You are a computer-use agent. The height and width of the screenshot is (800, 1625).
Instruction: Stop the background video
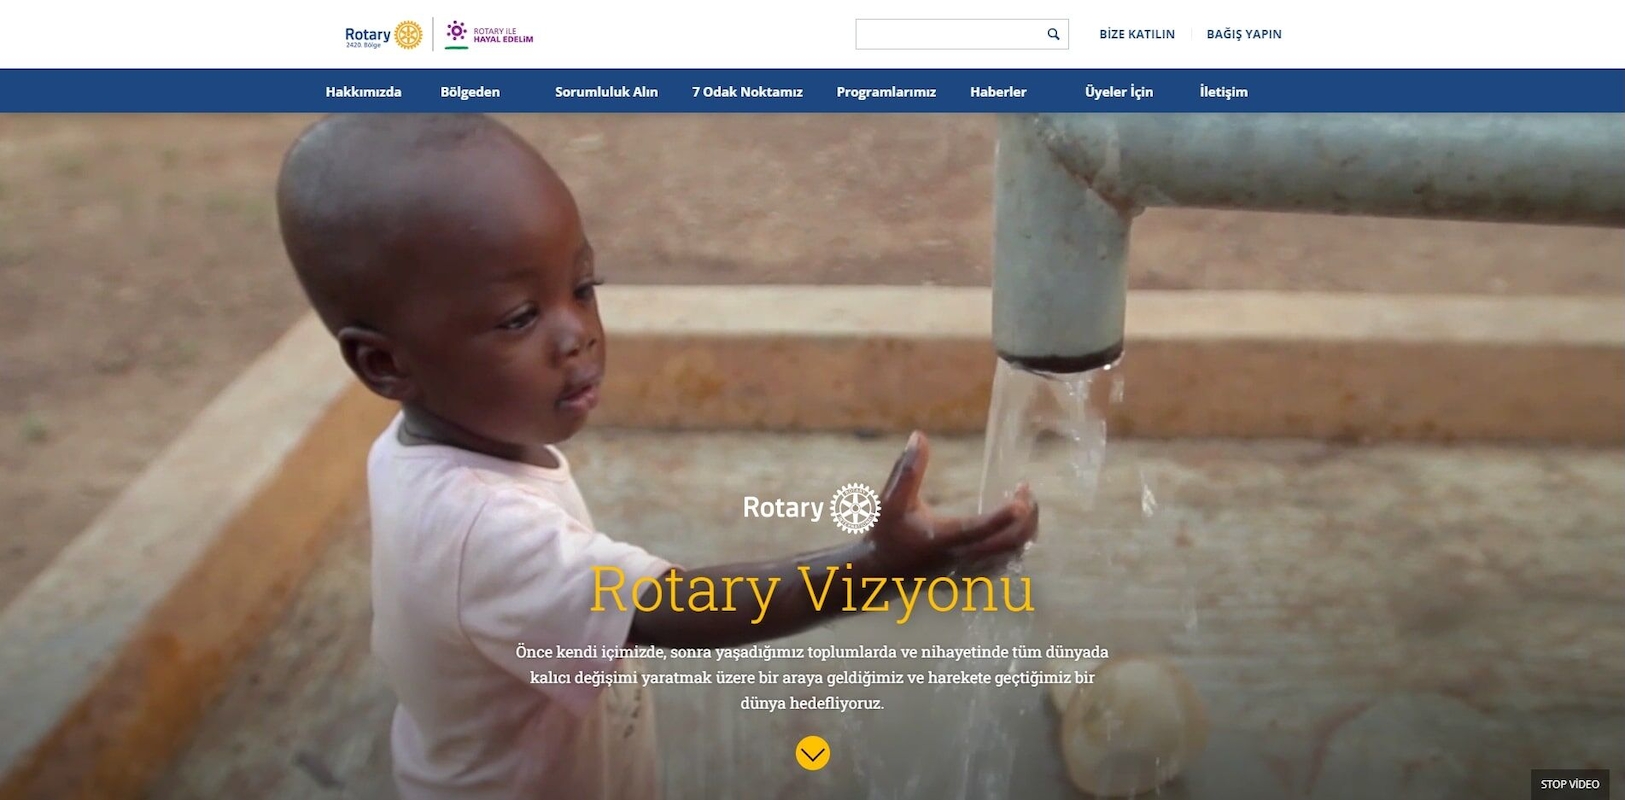point(1570,784)
